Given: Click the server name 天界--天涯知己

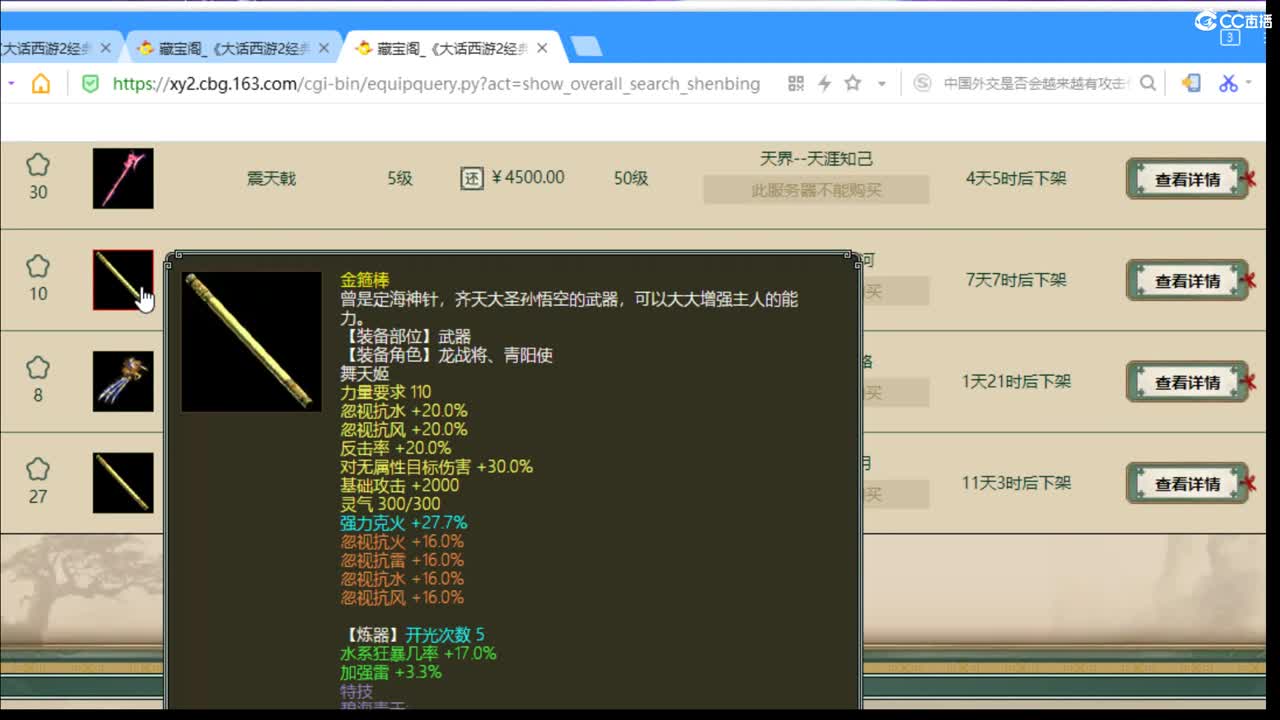Looking at the screenshot, I should pyautogui.click(x=816, y=159).
